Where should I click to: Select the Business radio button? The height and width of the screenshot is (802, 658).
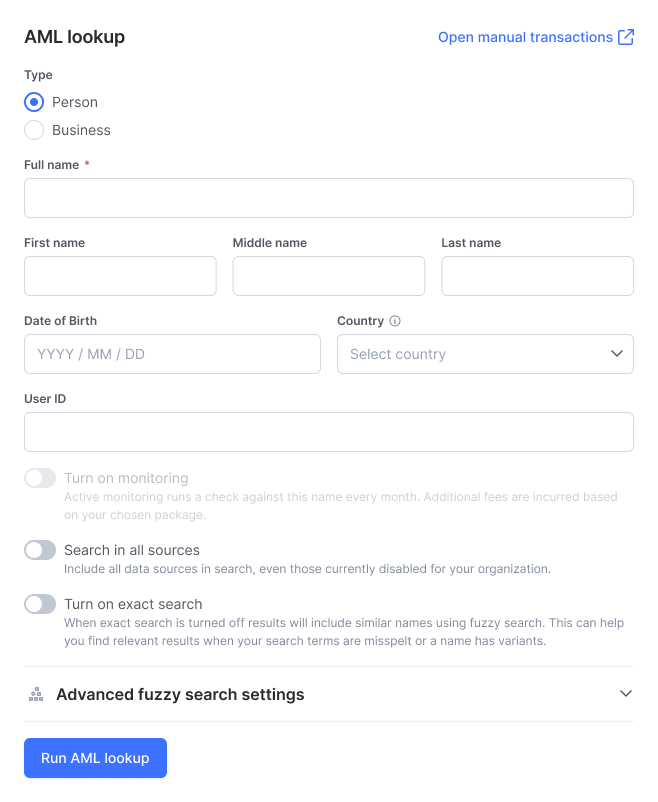click(34, 130)
